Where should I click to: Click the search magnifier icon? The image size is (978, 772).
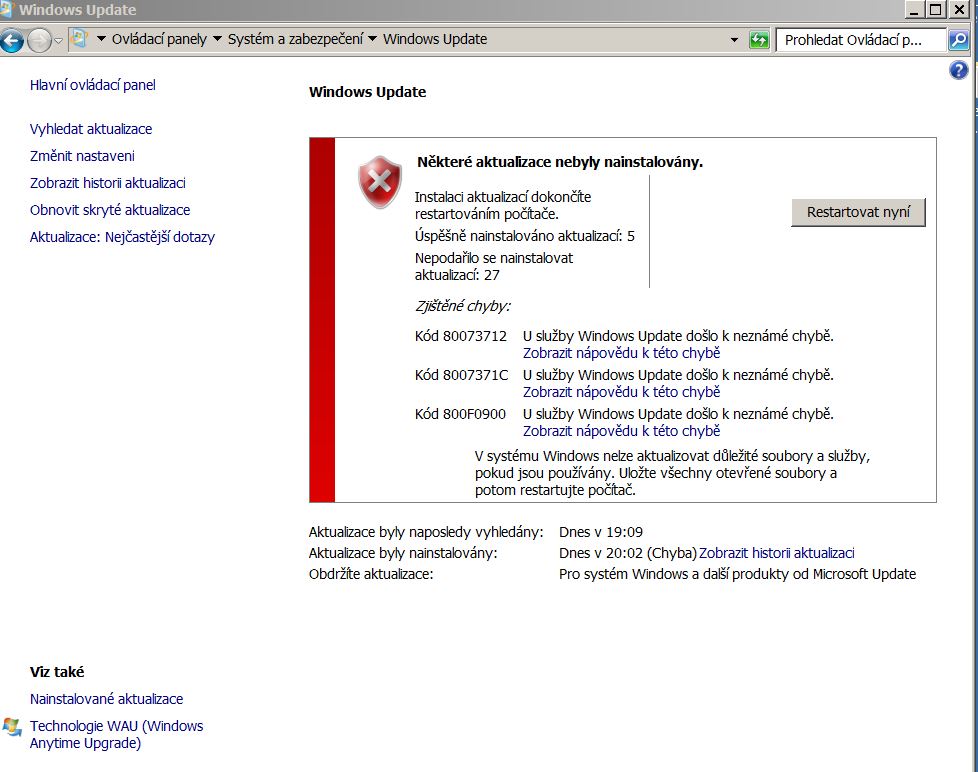pos(958,40)
